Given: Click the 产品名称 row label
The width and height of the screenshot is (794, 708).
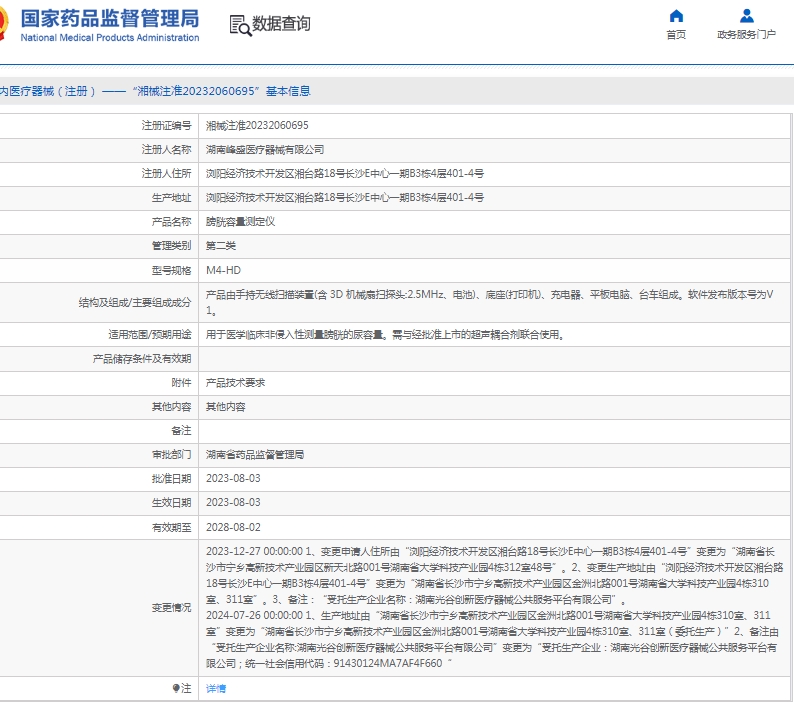Looking at the screenshot, I should [171, 222].
